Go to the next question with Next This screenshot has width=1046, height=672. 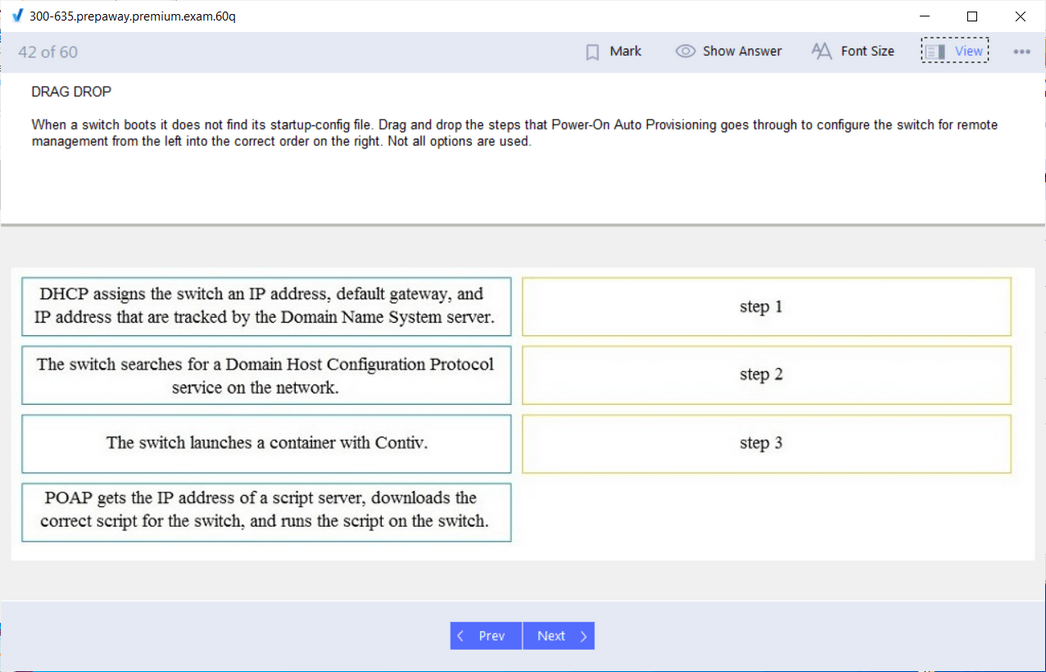(x=559, y=636)
